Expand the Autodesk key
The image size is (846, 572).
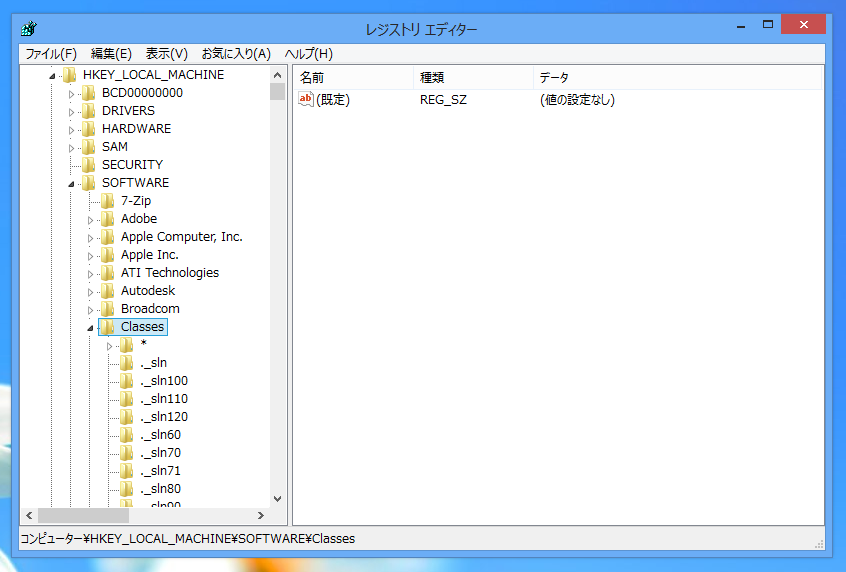click(90, 292)
